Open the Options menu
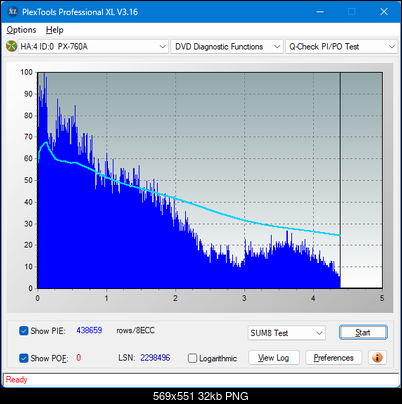Screen dimensions: 402x404 [21, 30]
